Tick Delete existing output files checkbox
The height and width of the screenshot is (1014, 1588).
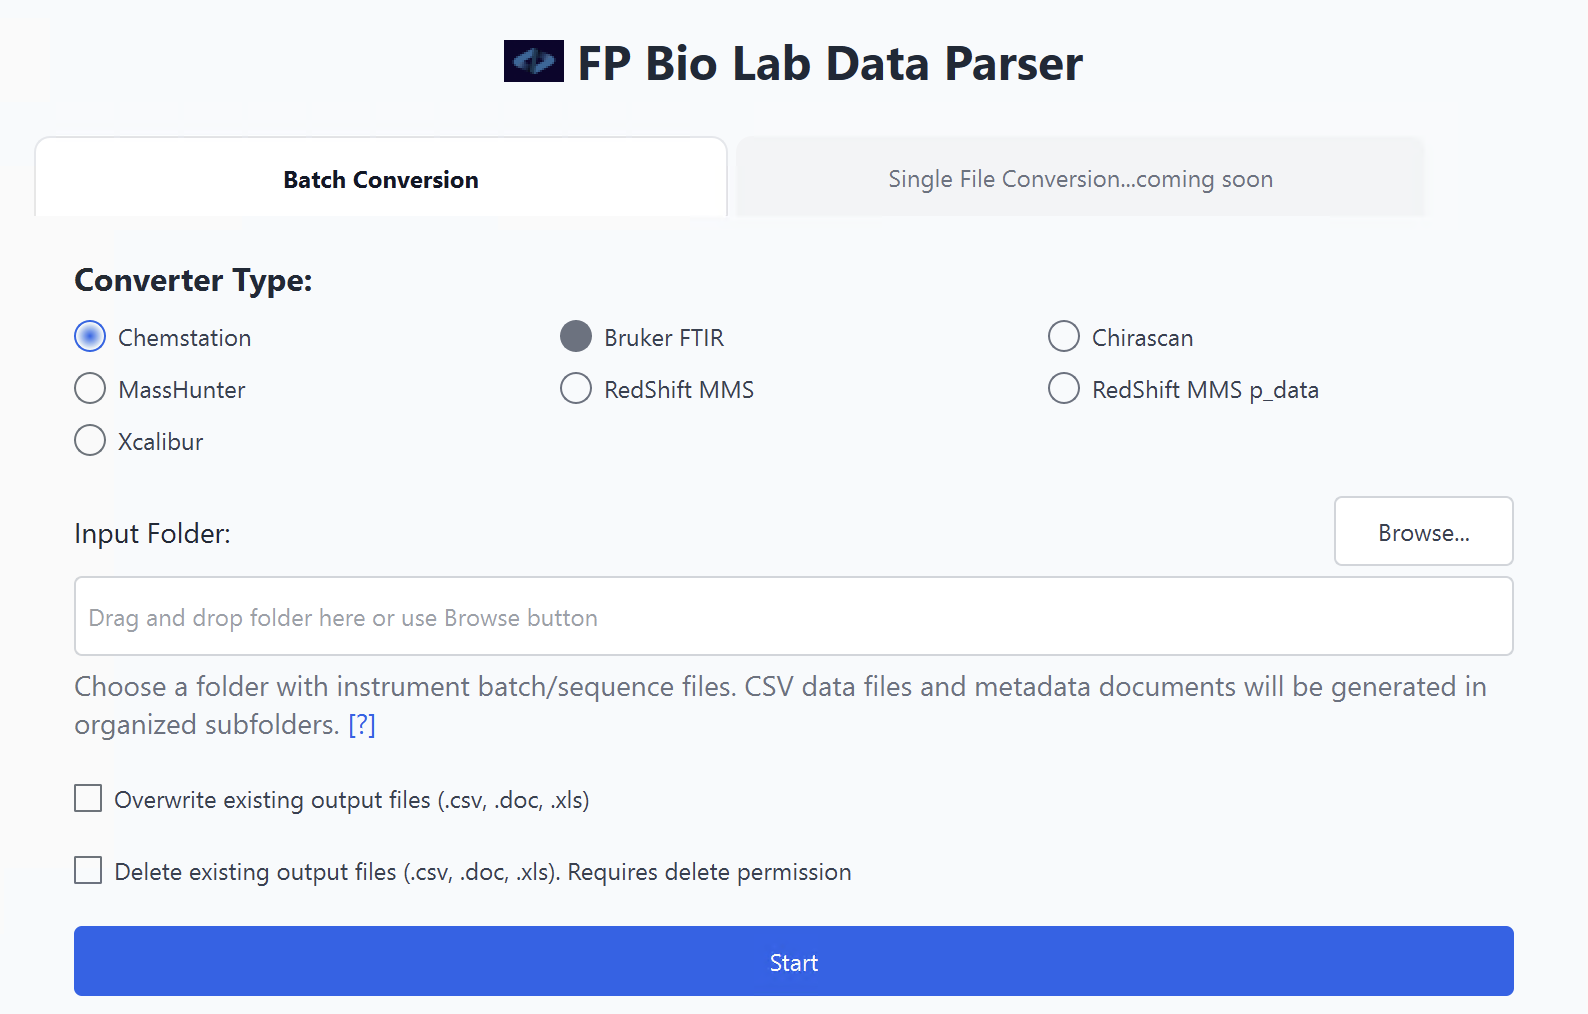(88, 871)
